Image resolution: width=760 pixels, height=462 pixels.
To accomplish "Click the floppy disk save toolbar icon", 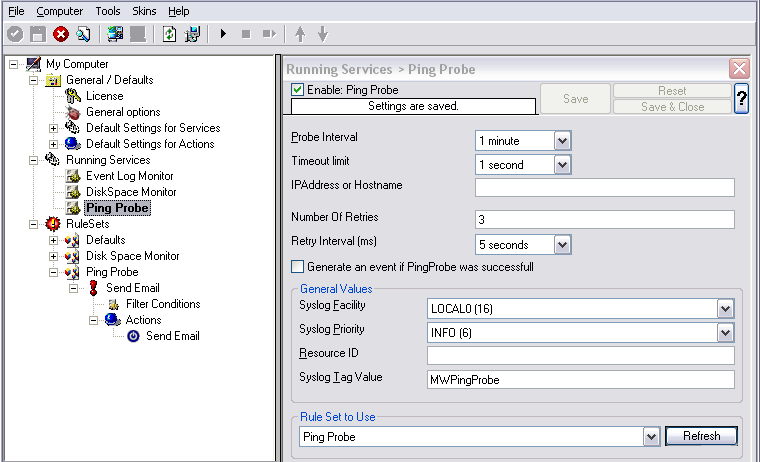I will click(x=38, y=34).
